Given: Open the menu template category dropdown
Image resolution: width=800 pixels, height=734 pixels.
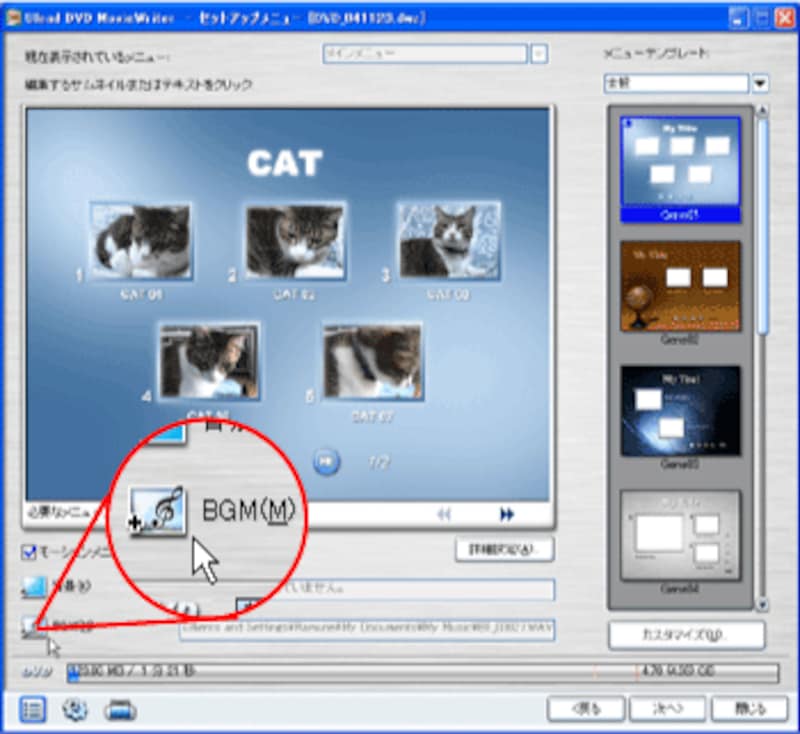Looking at the screenshot, I should click(759, 83).
